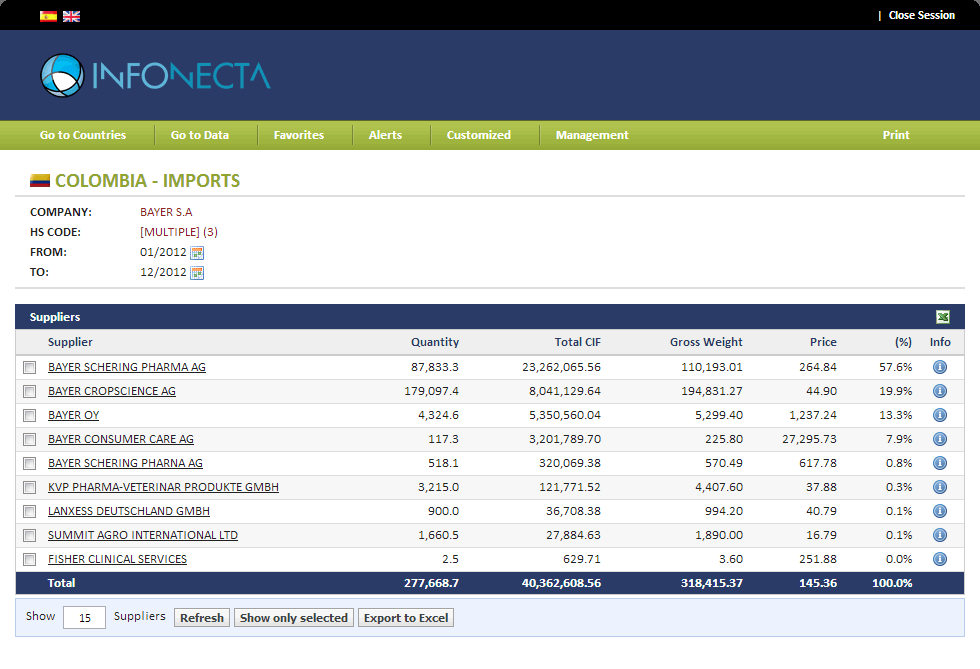Screen dimensions: 980x669
Task: Open the FROM date calendar picker
Action: pos(197,253)
